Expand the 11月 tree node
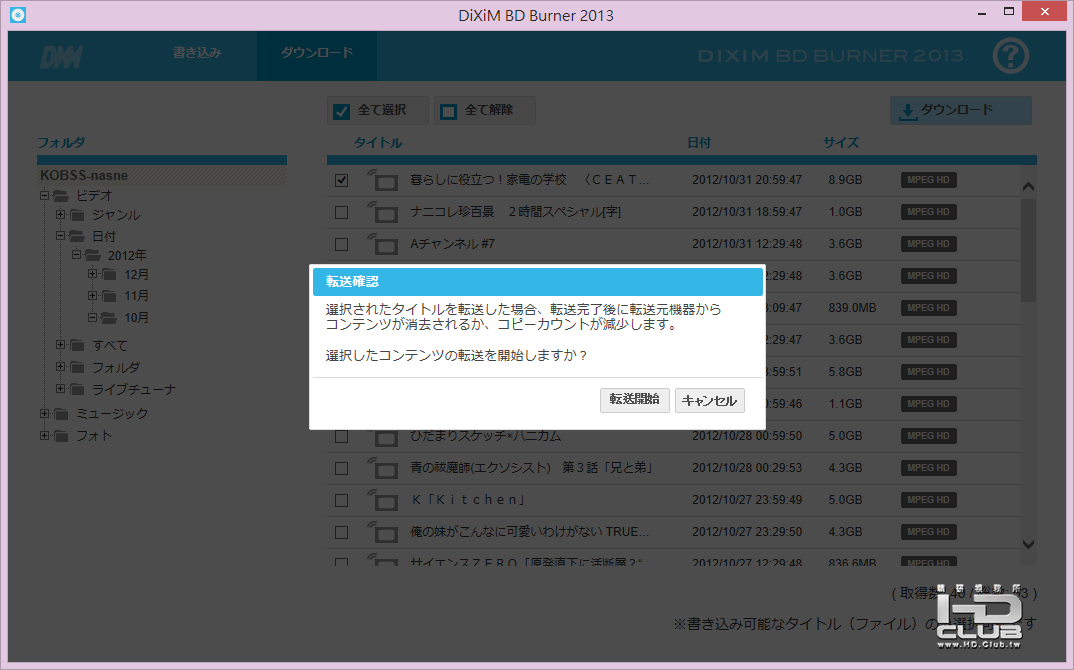 (x=92, y=295)
